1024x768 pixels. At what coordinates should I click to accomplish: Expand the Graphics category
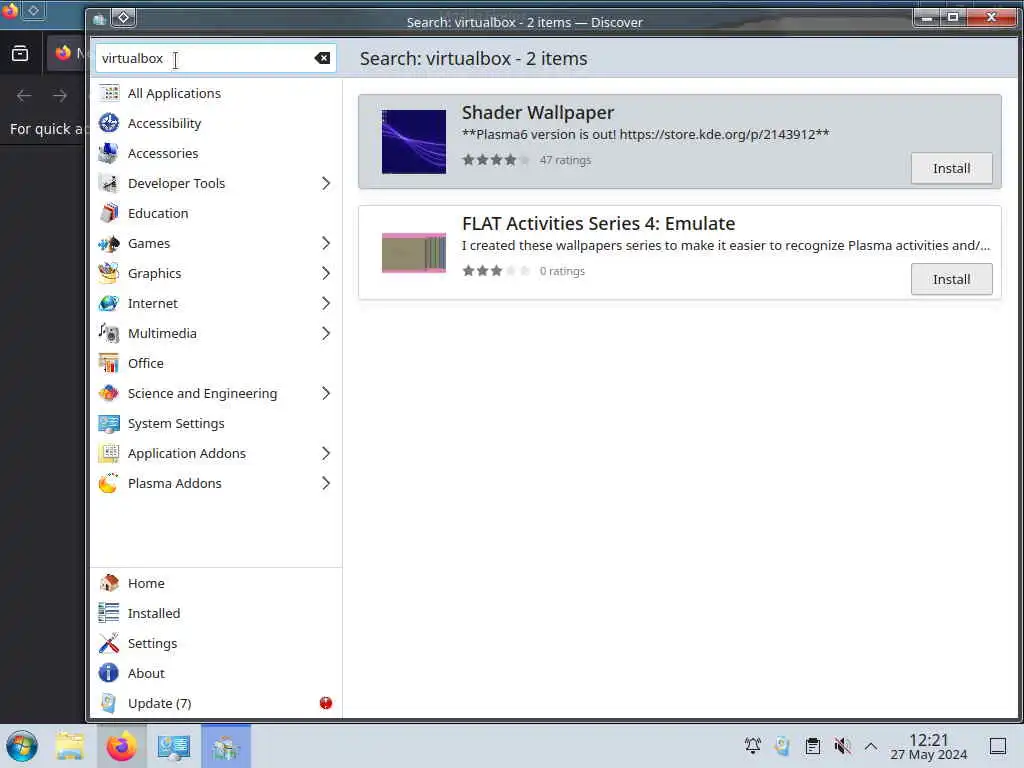point(326,274)
